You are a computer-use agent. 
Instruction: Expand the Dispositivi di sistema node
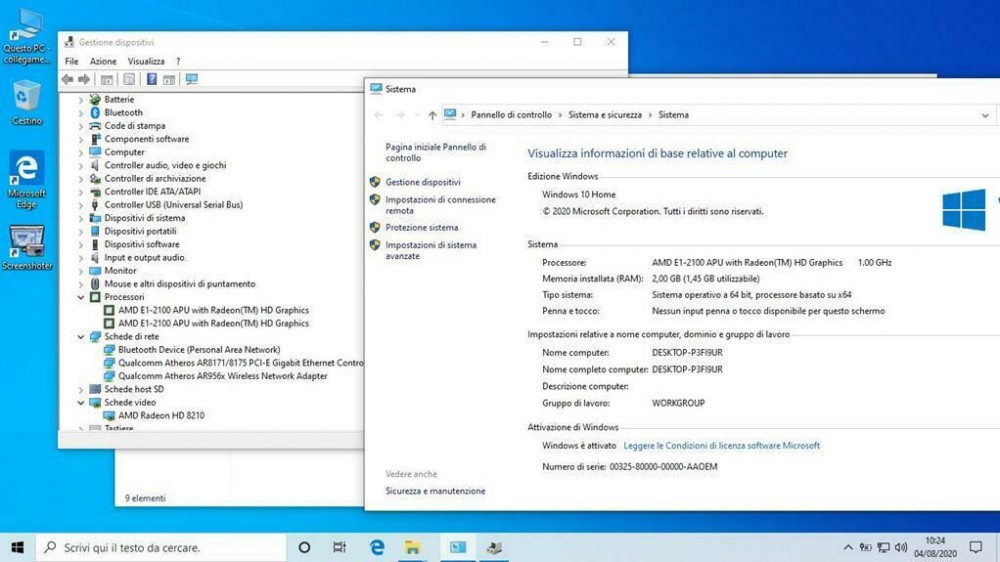80,218
